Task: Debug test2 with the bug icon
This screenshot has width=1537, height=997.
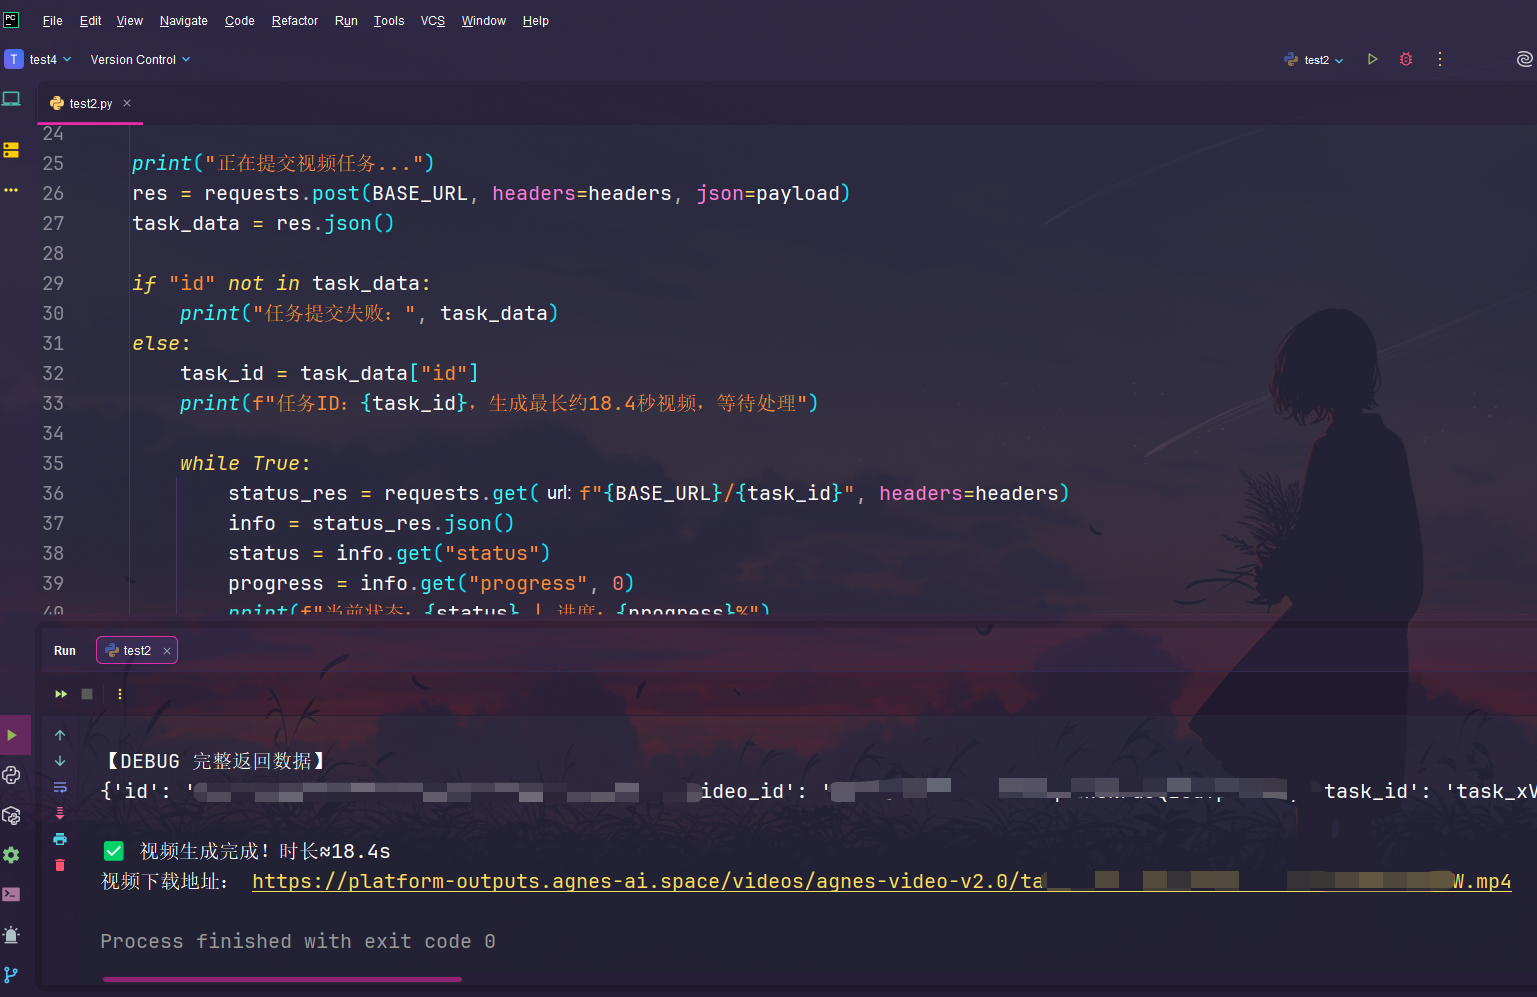Action: (x=1406, y=59)
